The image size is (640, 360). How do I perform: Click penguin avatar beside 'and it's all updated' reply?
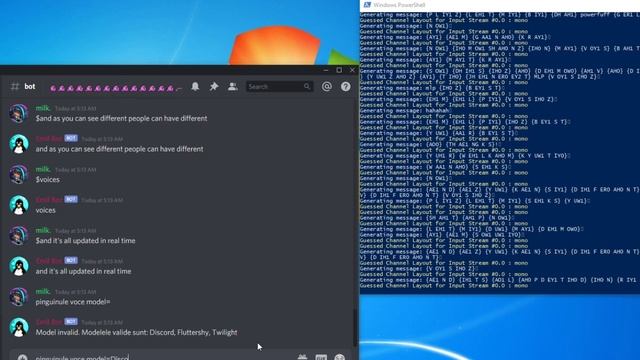[19, 266]
